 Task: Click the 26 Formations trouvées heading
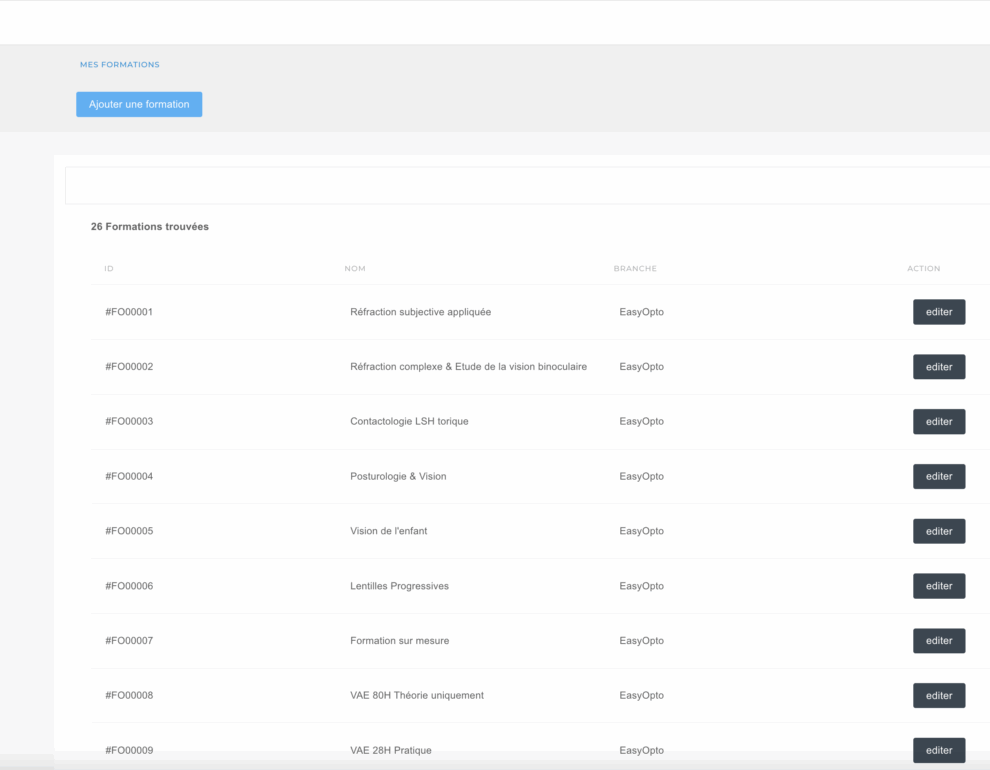[x=150, y=227]
